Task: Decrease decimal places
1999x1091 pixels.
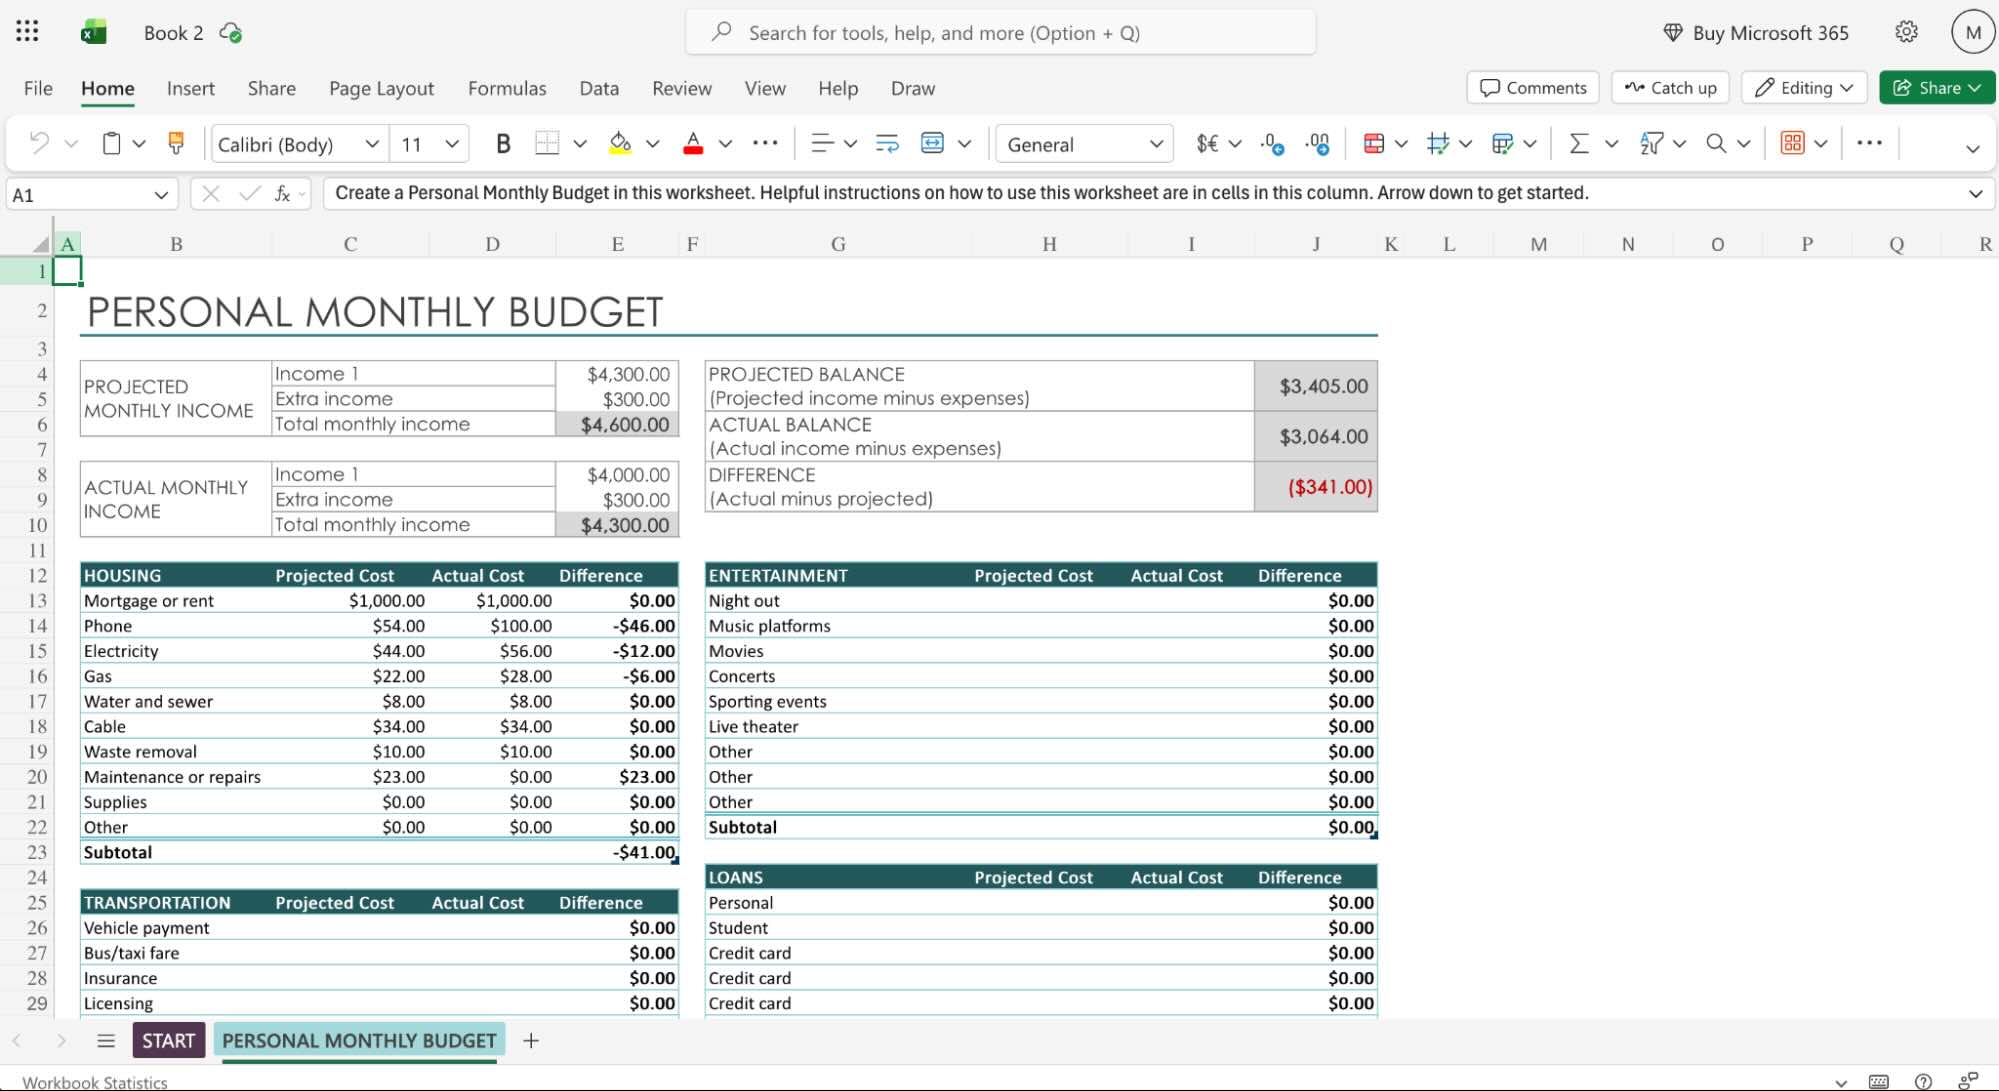Action: click(x=1272, y=143)
